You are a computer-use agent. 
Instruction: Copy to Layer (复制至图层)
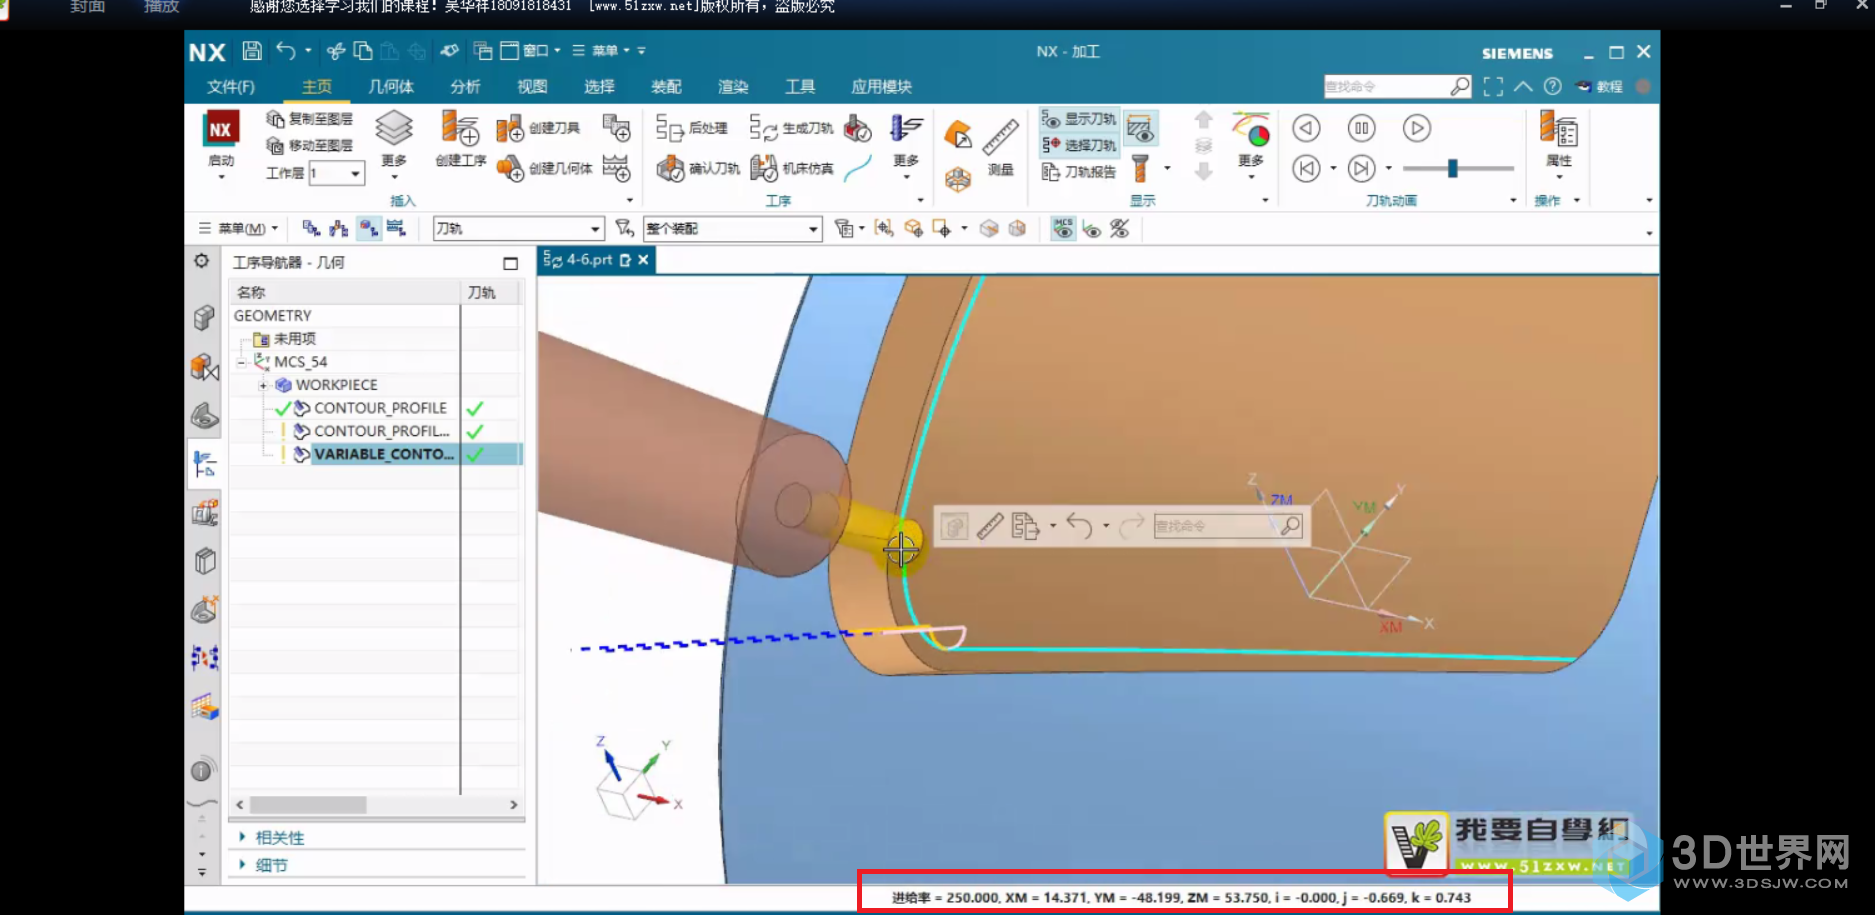tap(309, 119)
